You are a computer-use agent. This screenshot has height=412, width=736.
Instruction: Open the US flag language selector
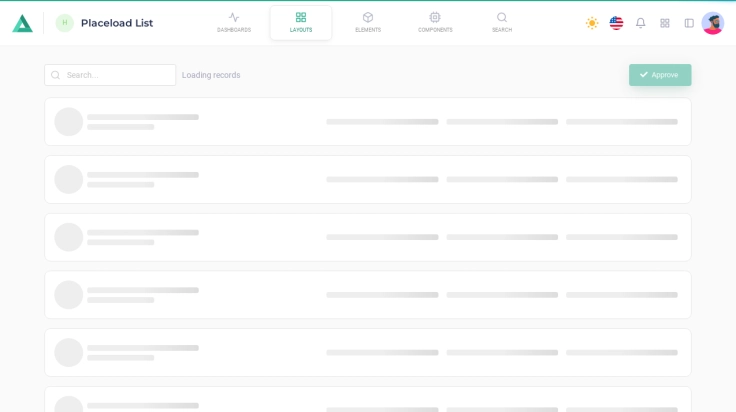coord(616,23)
